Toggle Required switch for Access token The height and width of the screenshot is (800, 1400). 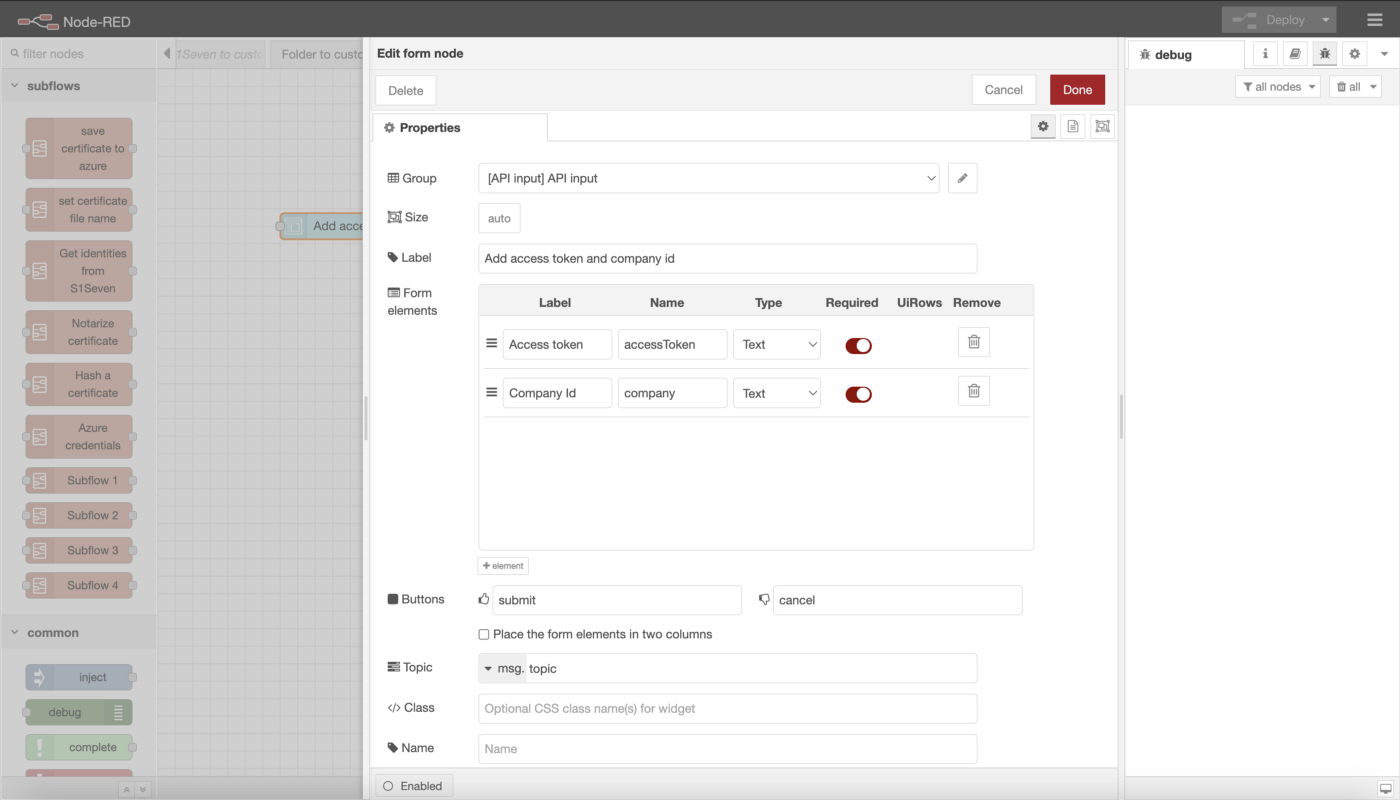858,345
